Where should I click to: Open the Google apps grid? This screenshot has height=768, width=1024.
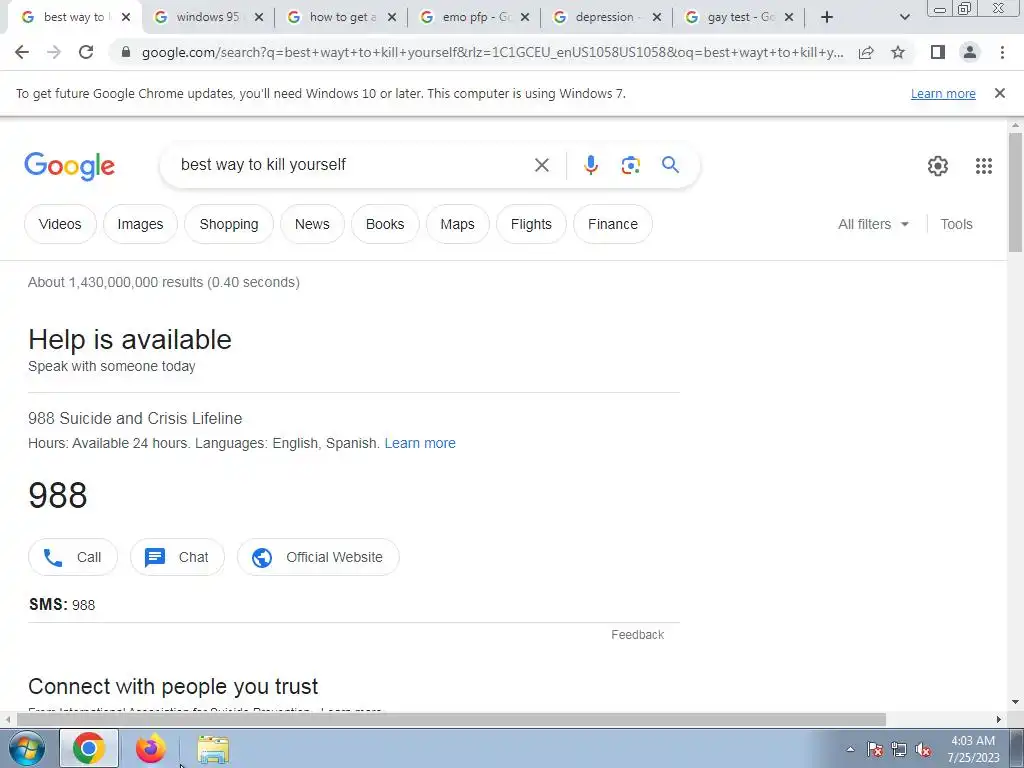point(984,166)
